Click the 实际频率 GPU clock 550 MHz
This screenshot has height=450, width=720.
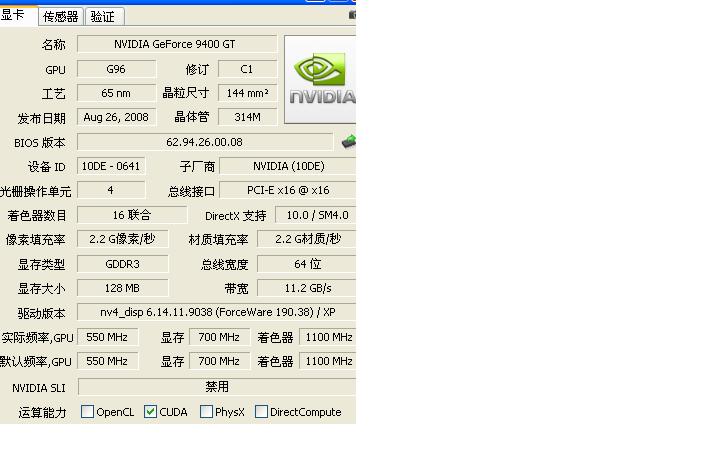click(x=107, y=337)
